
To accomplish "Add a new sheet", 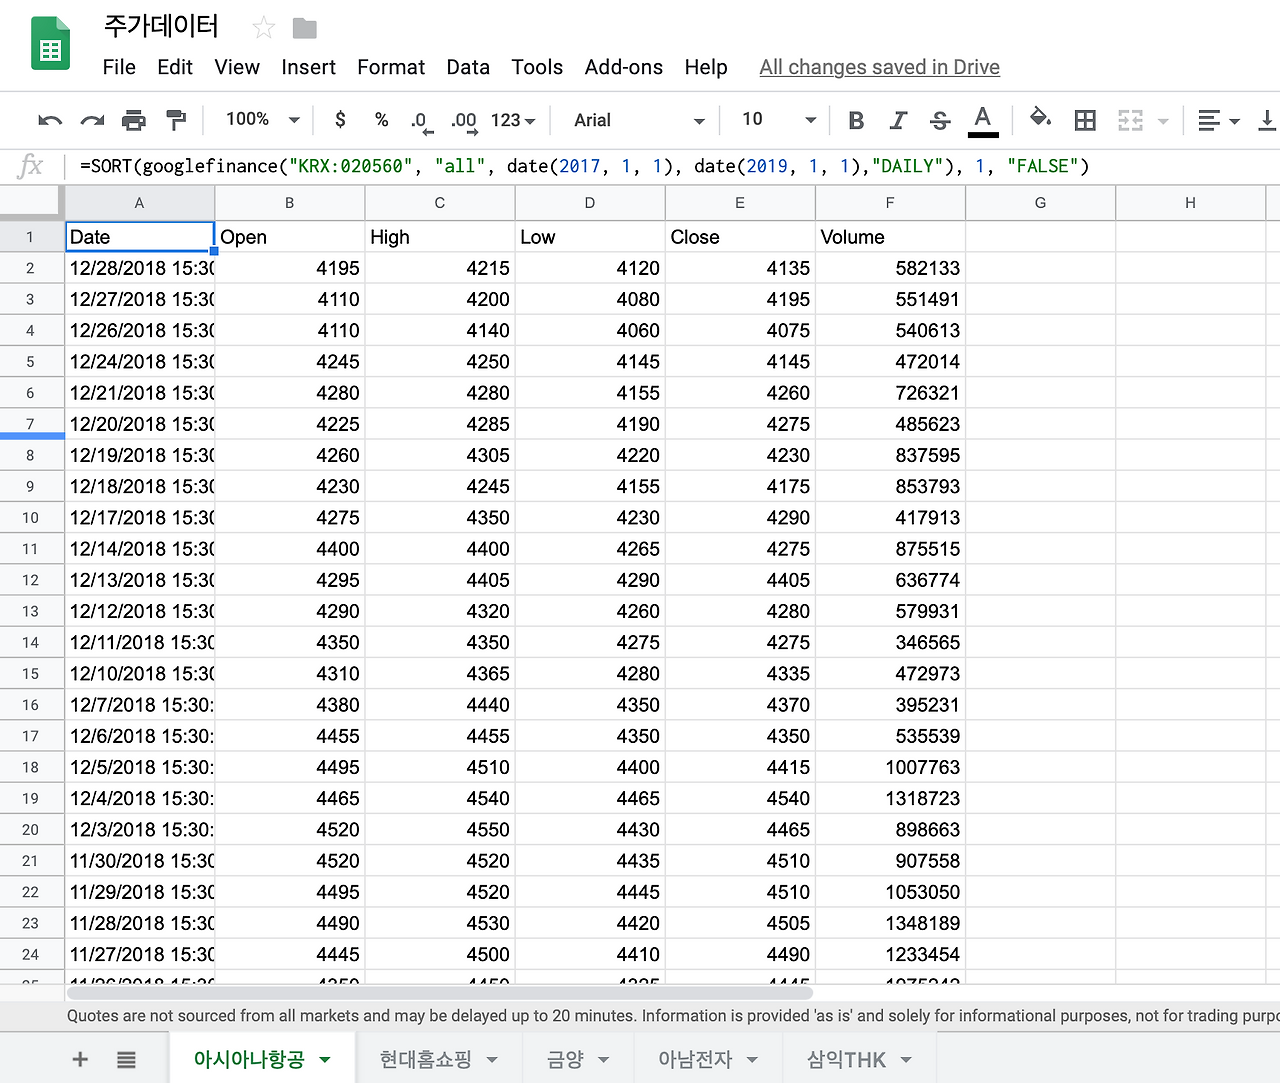I will 80,1059.
